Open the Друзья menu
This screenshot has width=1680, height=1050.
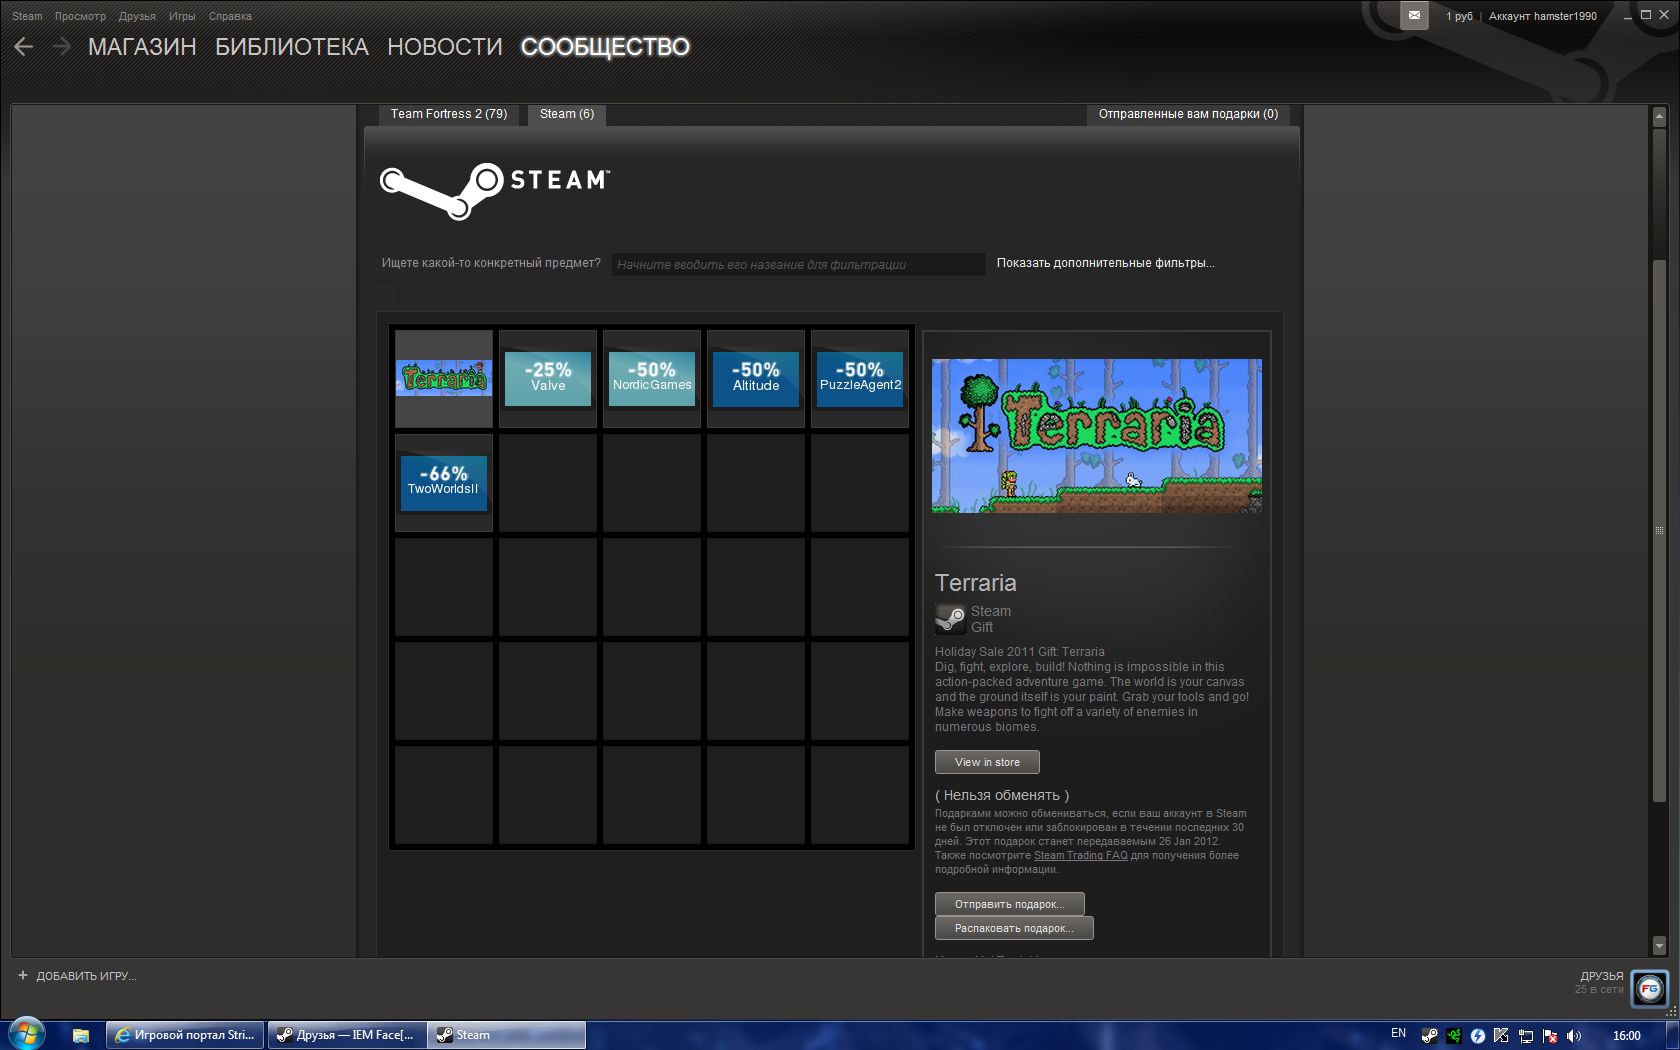click(x=137, y=16)
